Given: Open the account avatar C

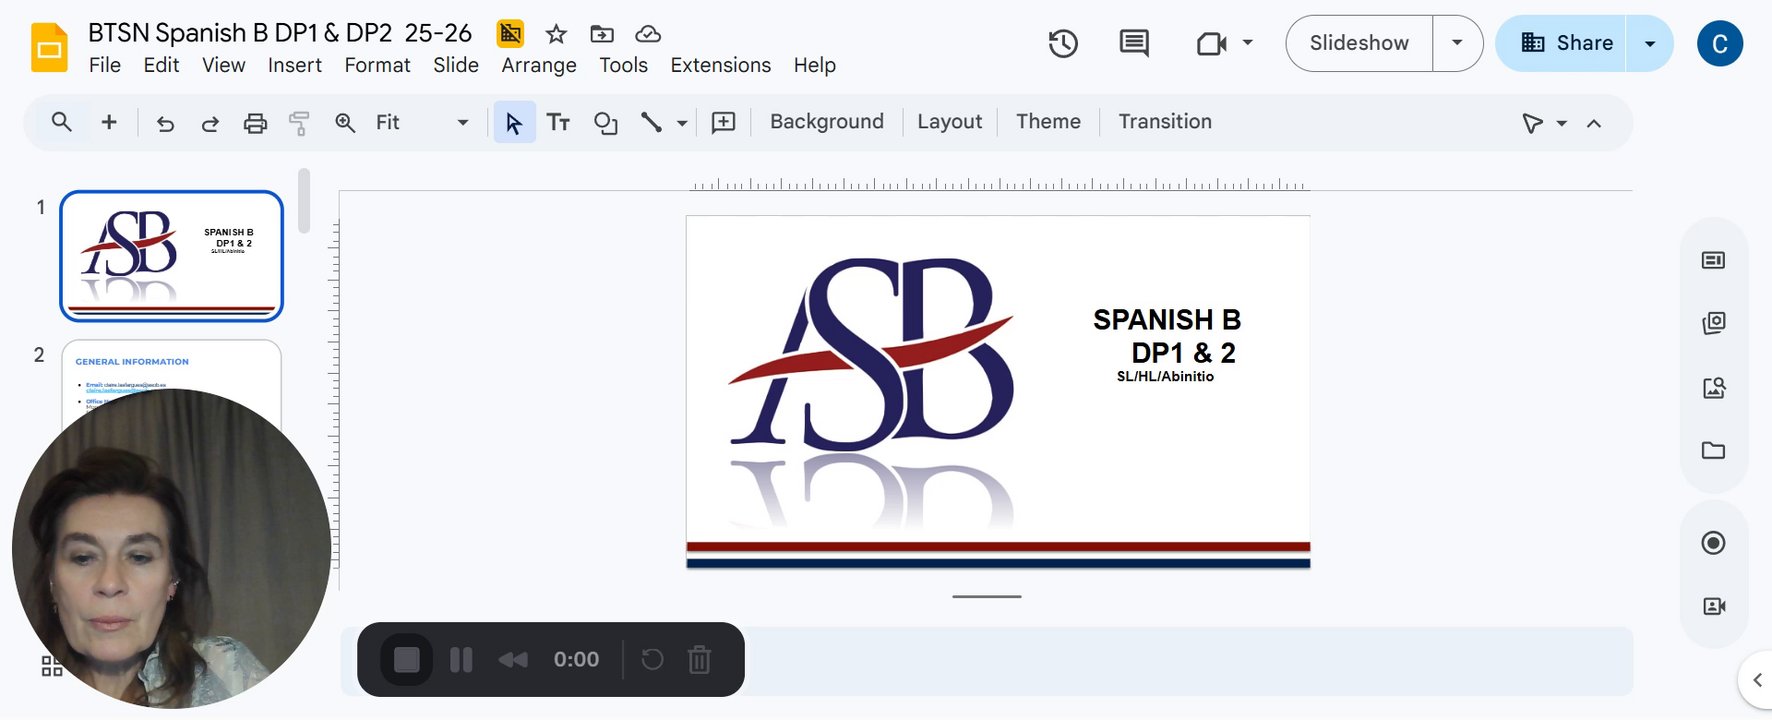Looking at the screenshot, I should click(1720, 43).
